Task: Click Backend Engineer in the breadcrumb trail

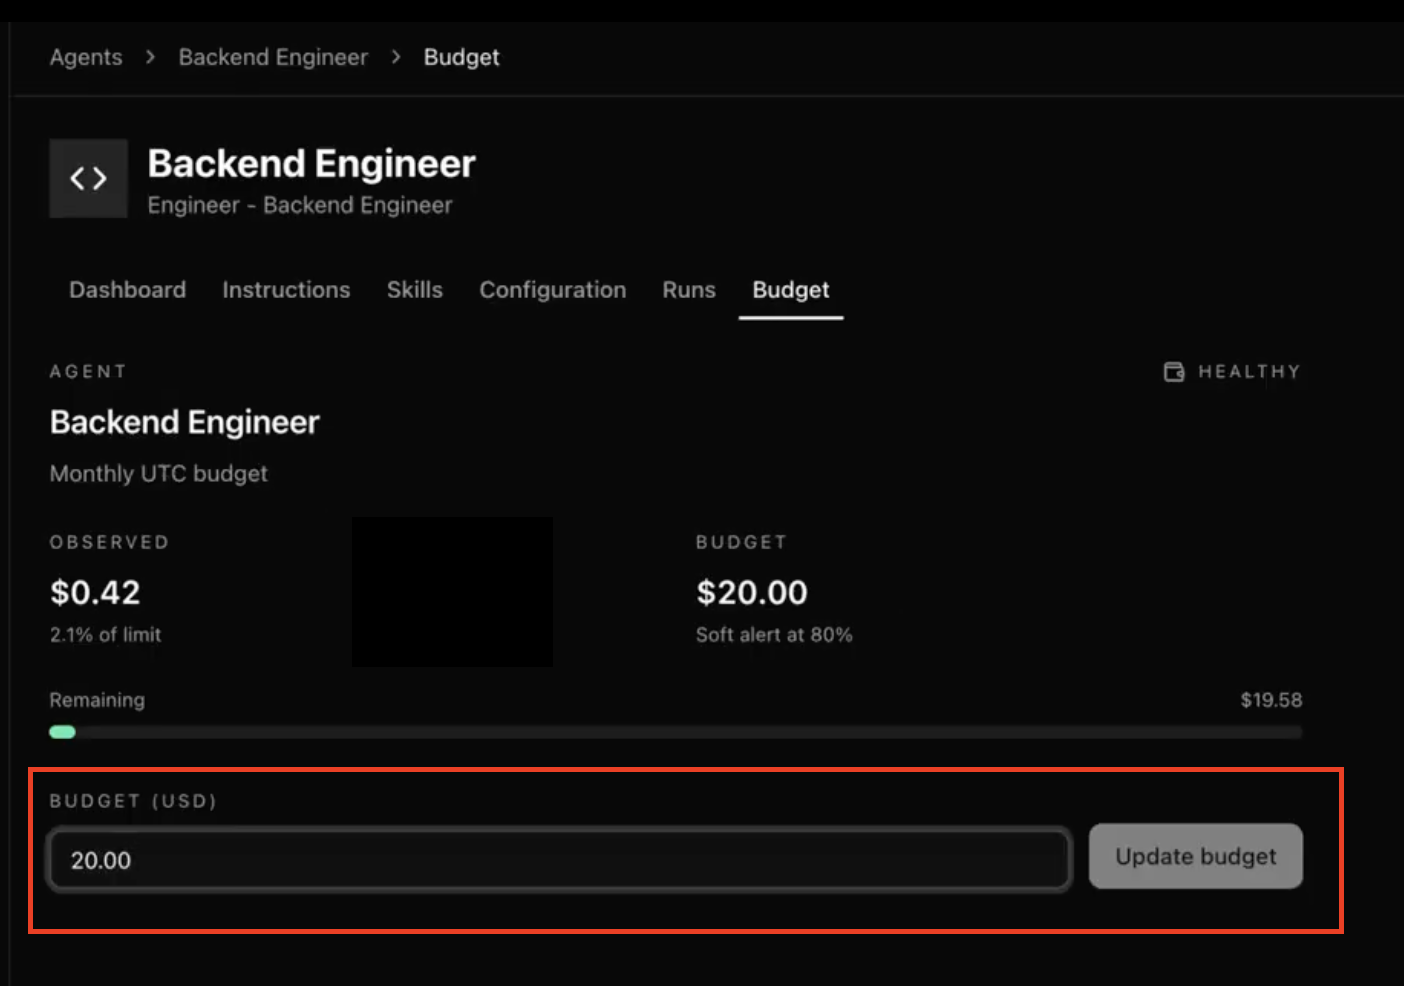Action: pyautogui.click(x=272, y=57)
